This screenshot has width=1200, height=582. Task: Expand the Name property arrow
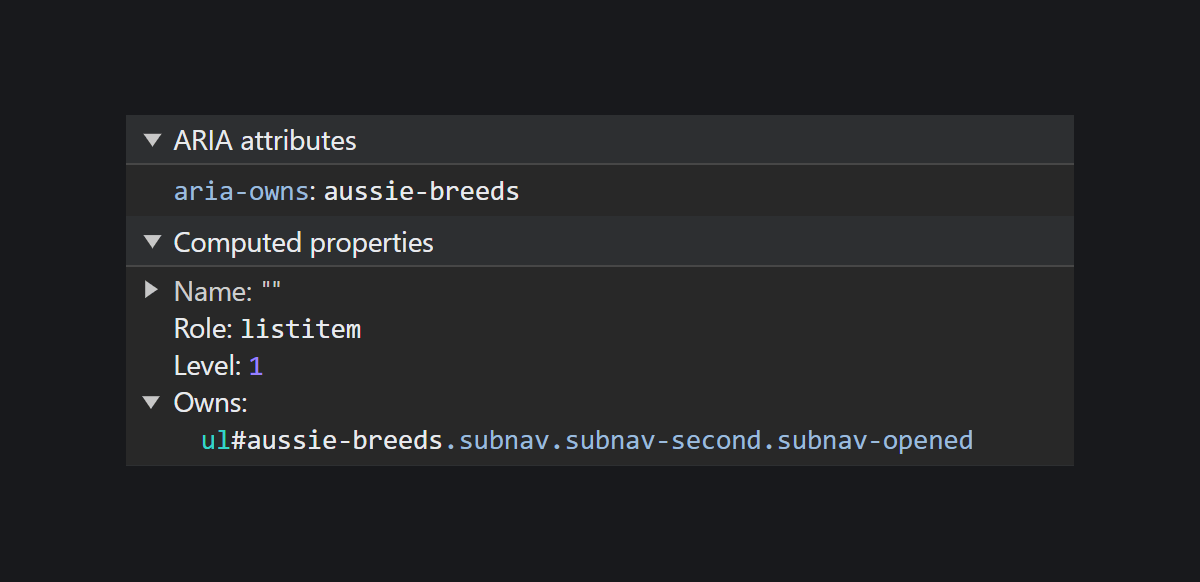[x=151, y=291]
